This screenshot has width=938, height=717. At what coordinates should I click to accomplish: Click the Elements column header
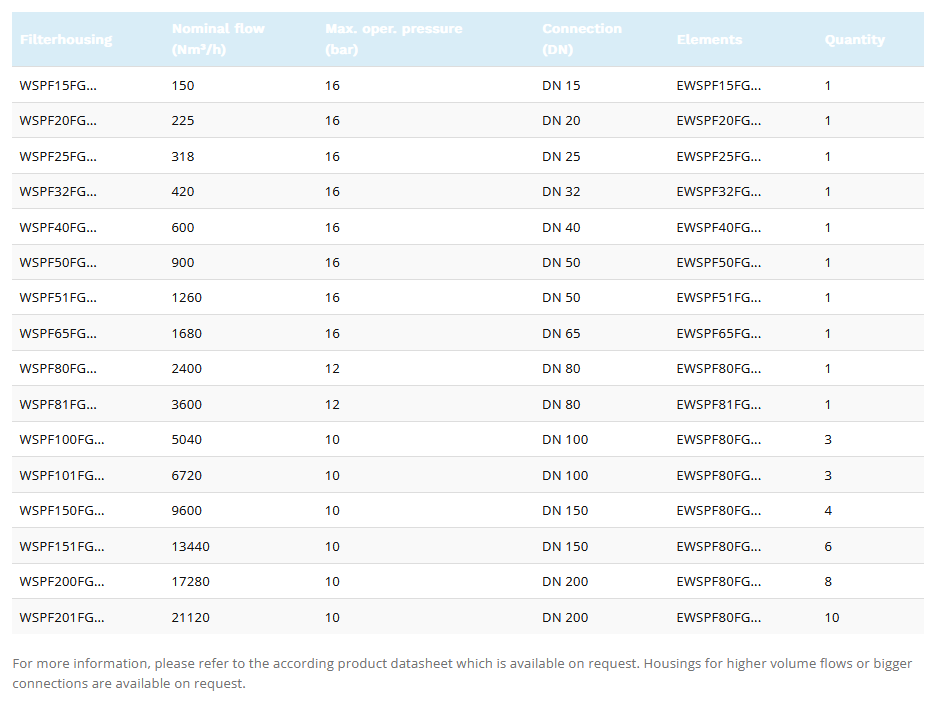pos(709,40)
